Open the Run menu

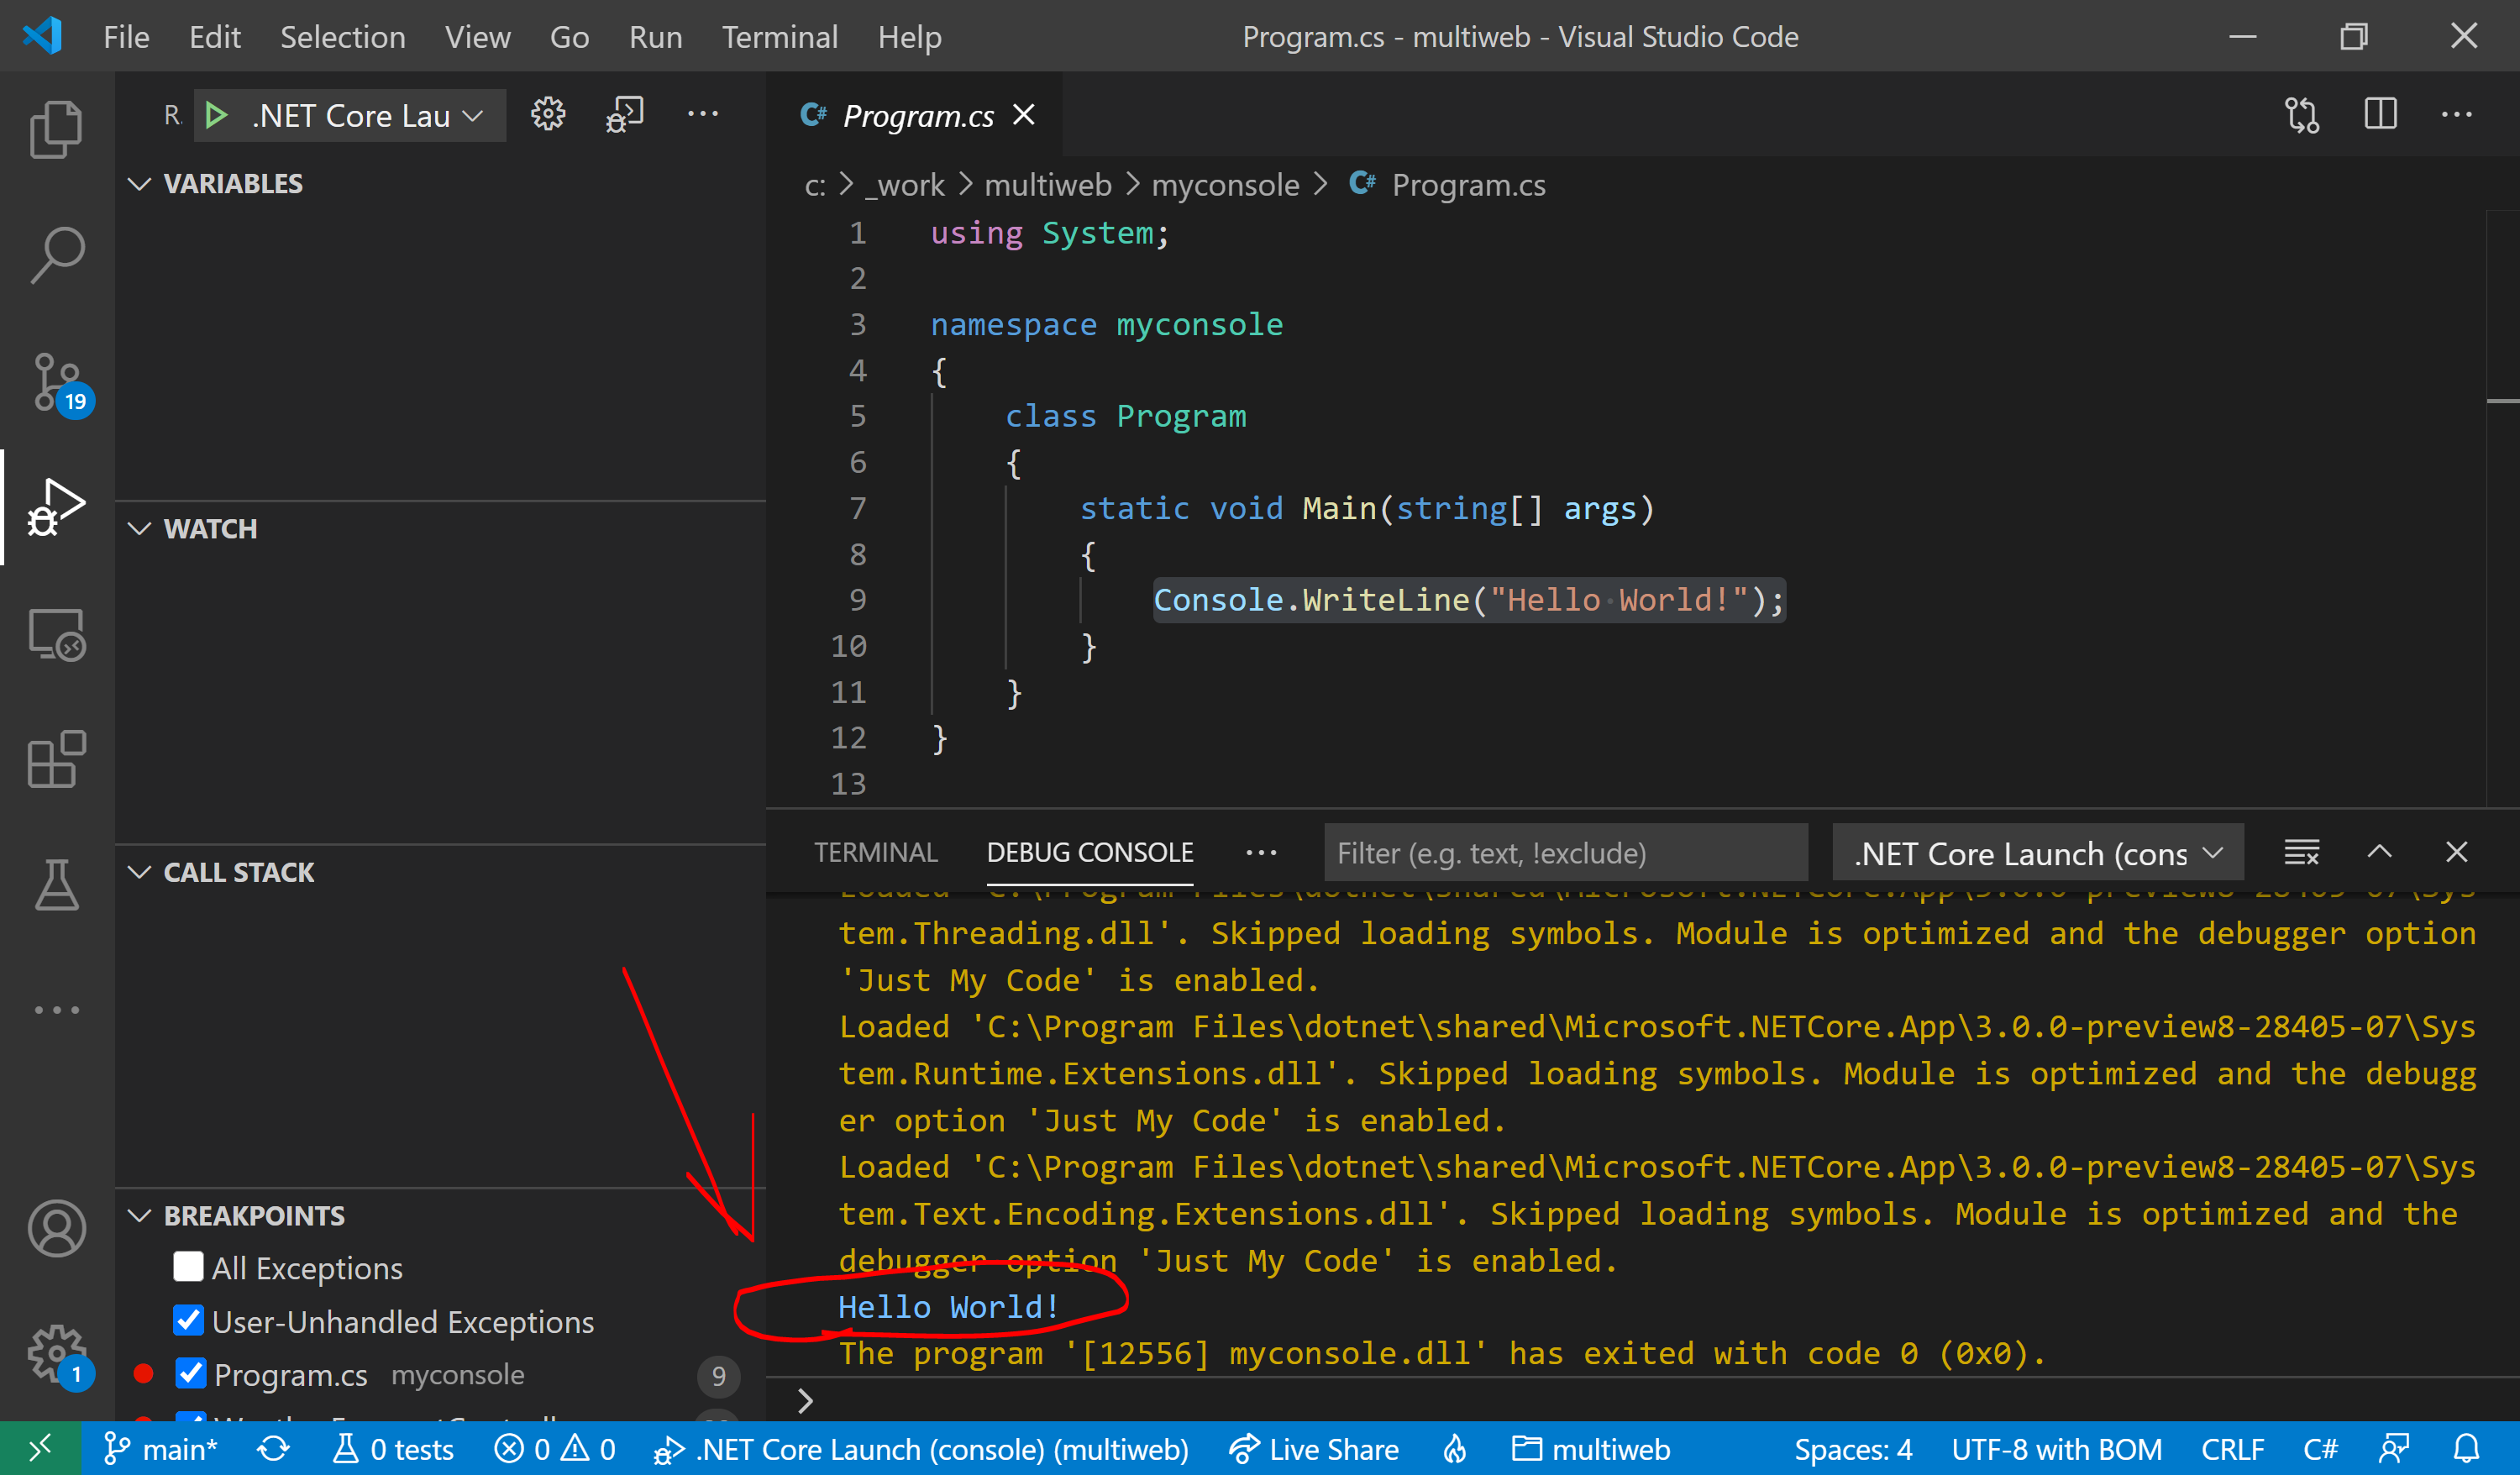tap(655, 37)
